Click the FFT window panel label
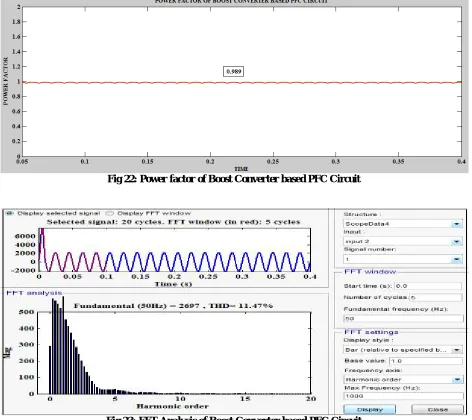The width and height of the screenshot is (472, 420). 370,272
